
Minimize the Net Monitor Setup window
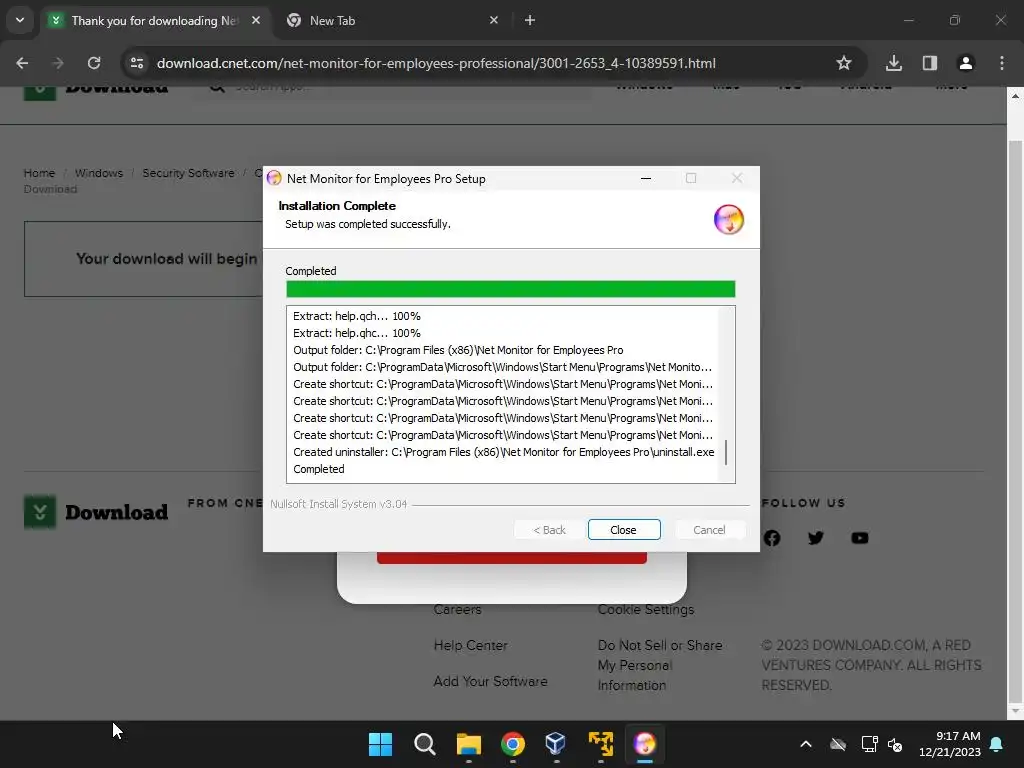(646, 178)
